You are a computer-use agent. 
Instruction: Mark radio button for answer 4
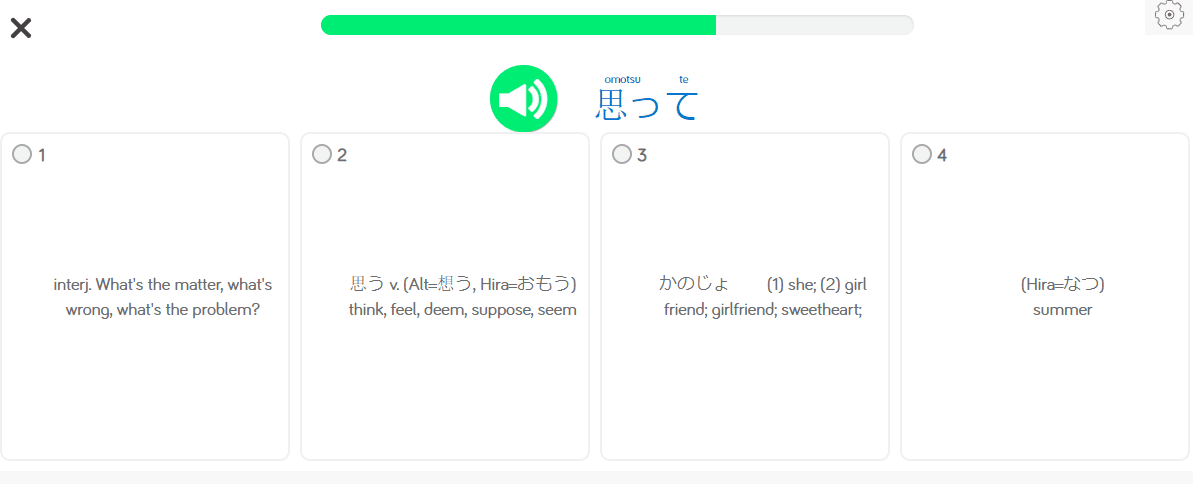(x=921, y=154)
